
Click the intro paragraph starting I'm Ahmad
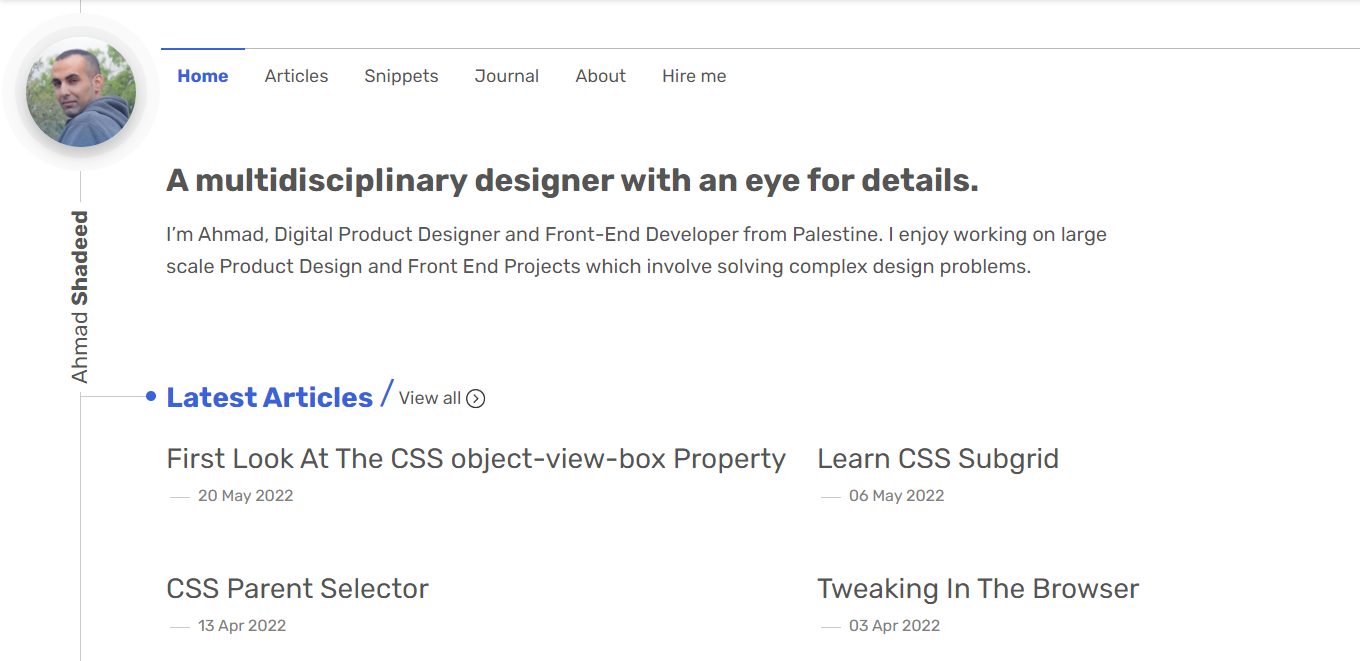[x=636, y=251]
